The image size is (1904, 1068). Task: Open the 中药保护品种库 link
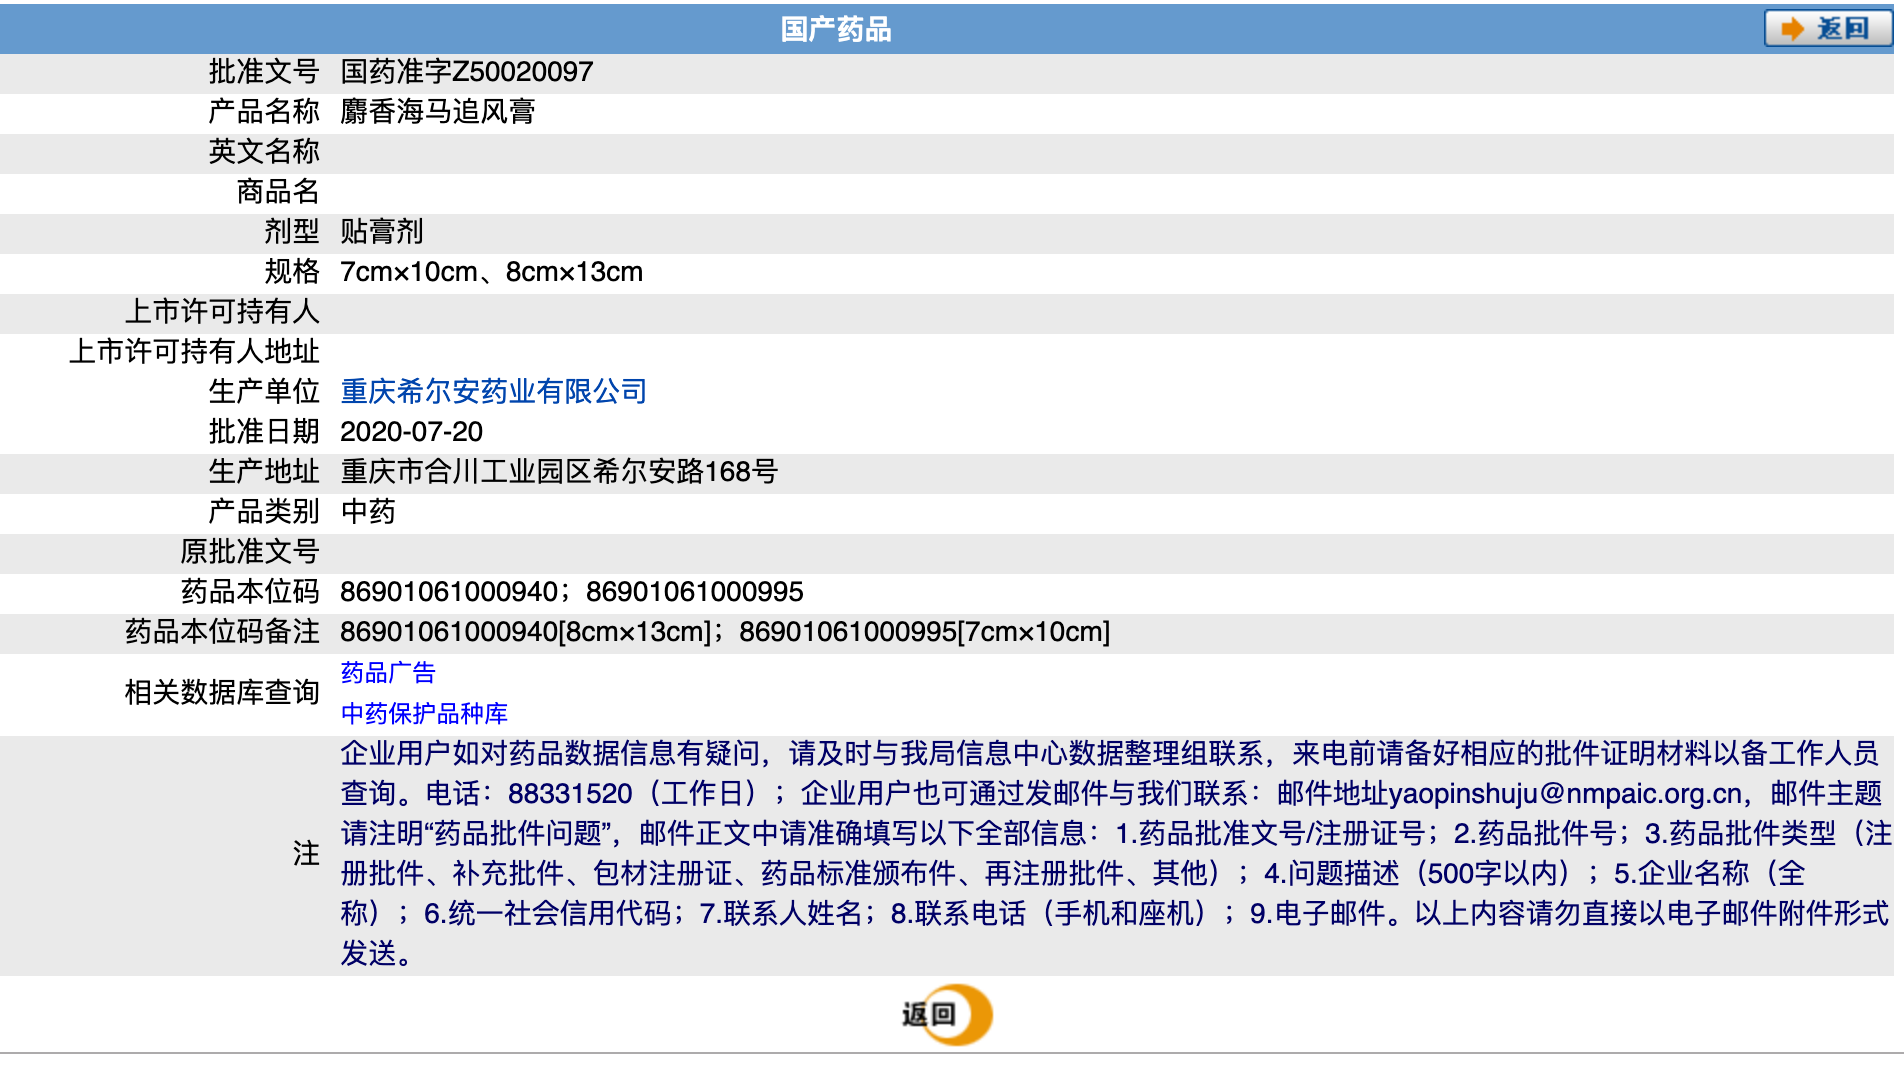424,713
